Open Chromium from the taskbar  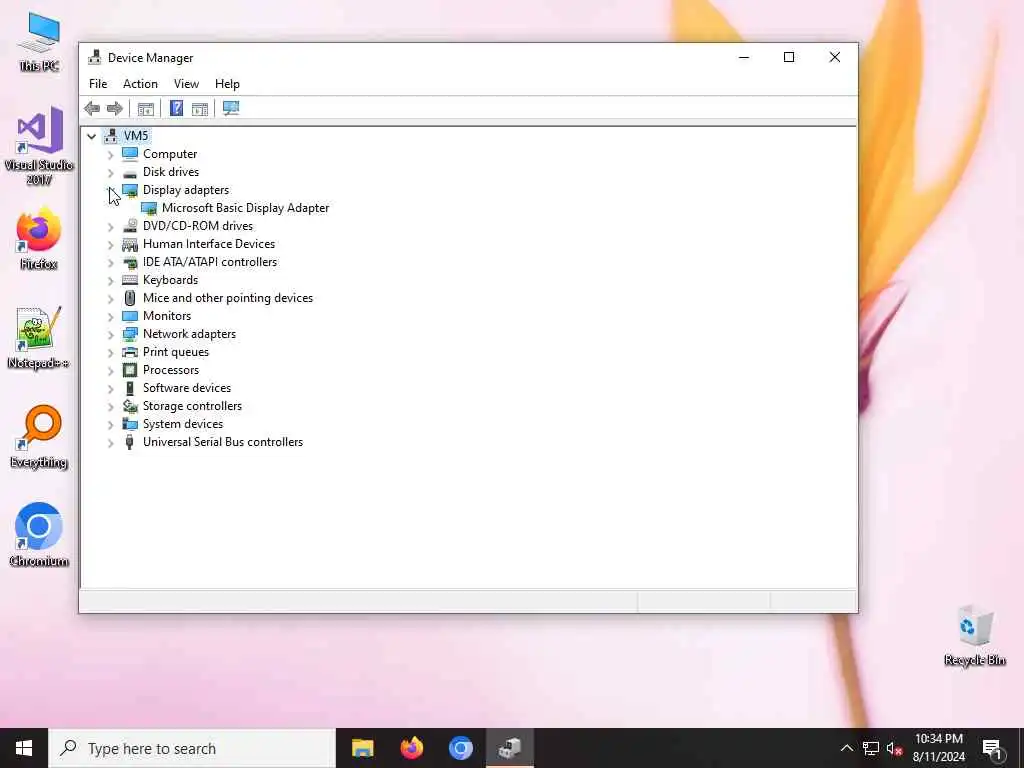coord(460,748)
